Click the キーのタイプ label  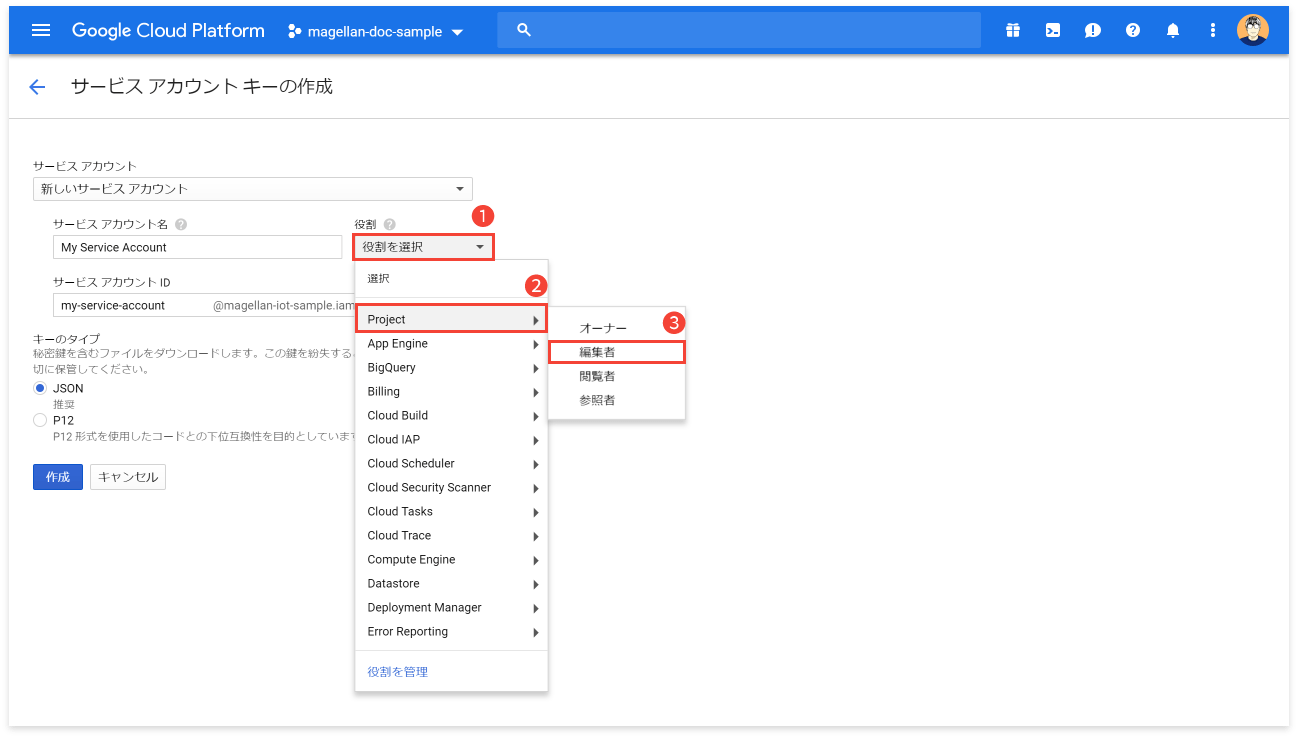coord(66,339)
